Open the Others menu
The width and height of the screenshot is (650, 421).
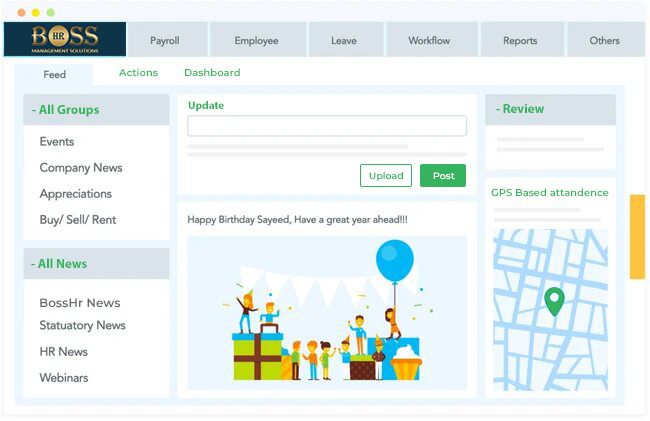coord(605,40)
